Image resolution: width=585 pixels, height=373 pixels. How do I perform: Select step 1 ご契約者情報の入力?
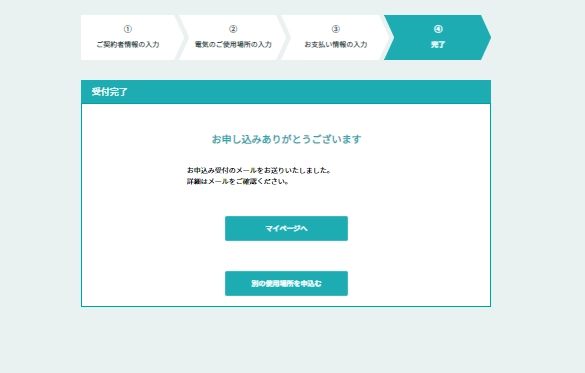click(x=132, y=37)
